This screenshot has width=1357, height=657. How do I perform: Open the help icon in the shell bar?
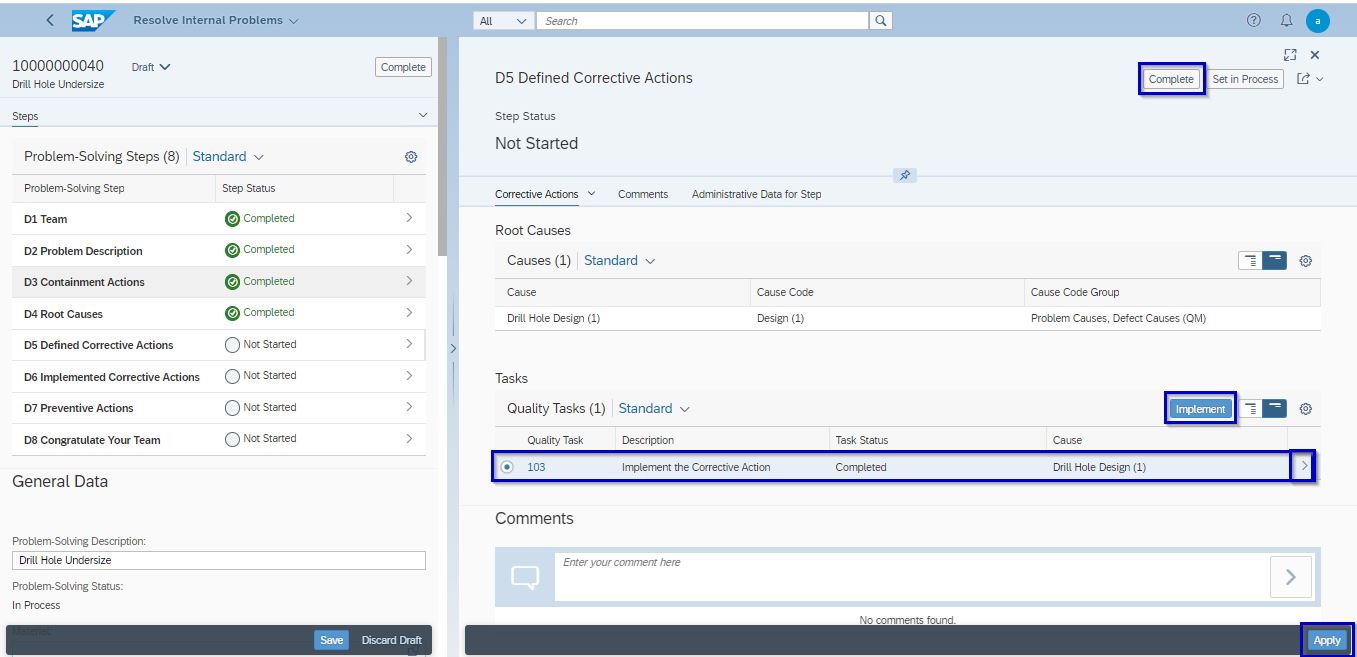1253,19
